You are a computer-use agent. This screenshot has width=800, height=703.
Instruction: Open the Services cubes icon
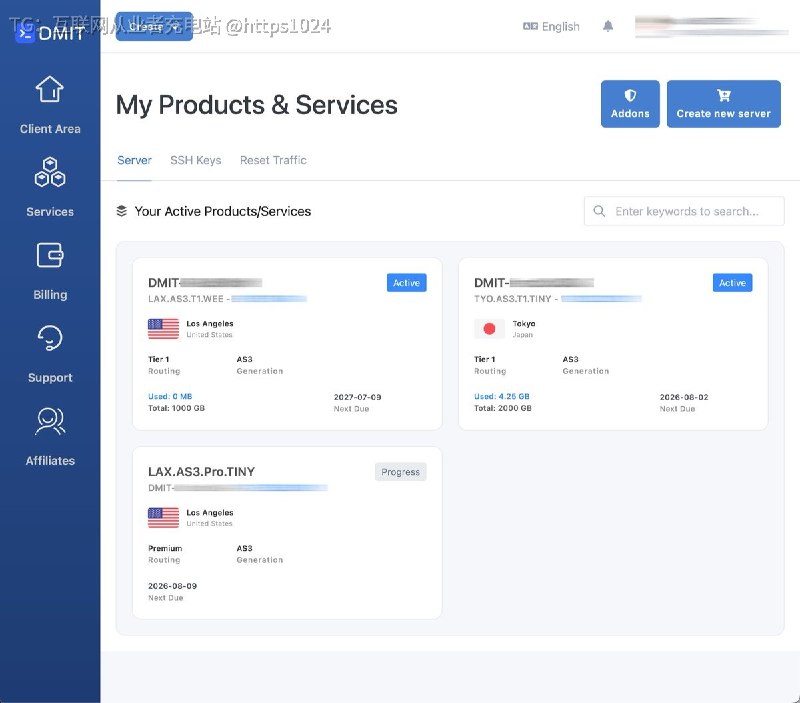(49, 172)
